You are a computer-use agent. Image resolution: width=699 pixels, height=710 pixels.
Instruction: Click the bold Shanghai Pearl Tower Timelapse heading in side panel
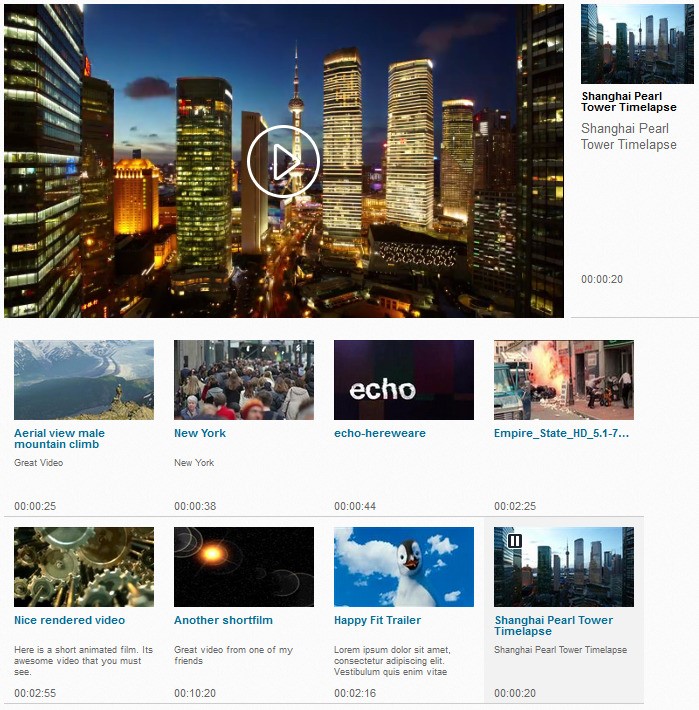(x=629, y=101)
